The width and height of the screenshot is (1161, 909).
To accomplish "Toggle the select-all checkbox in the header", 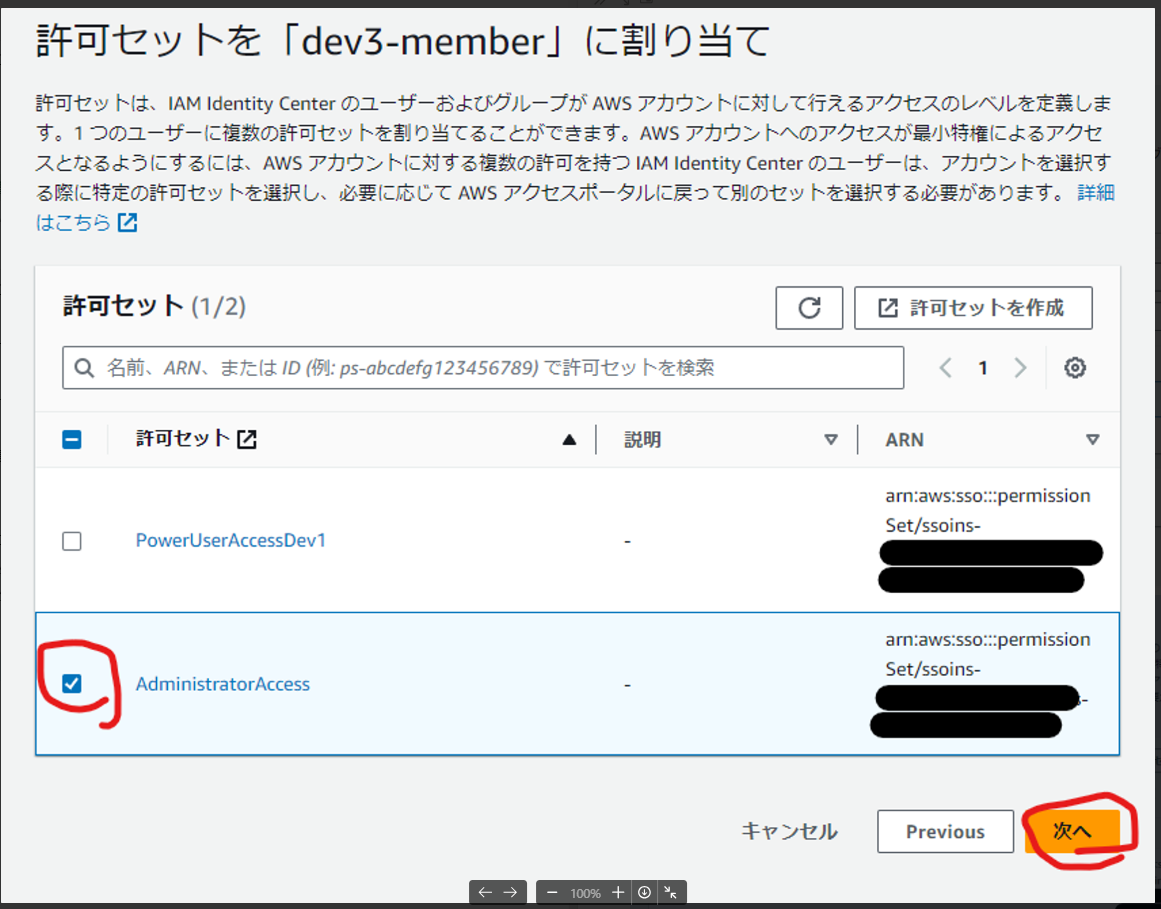I will (x=72, y=440).
